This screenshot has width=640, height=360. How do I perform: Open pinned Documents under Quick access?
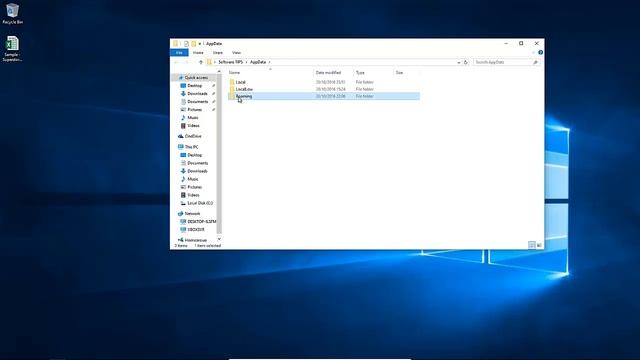(x=198, y=102)
